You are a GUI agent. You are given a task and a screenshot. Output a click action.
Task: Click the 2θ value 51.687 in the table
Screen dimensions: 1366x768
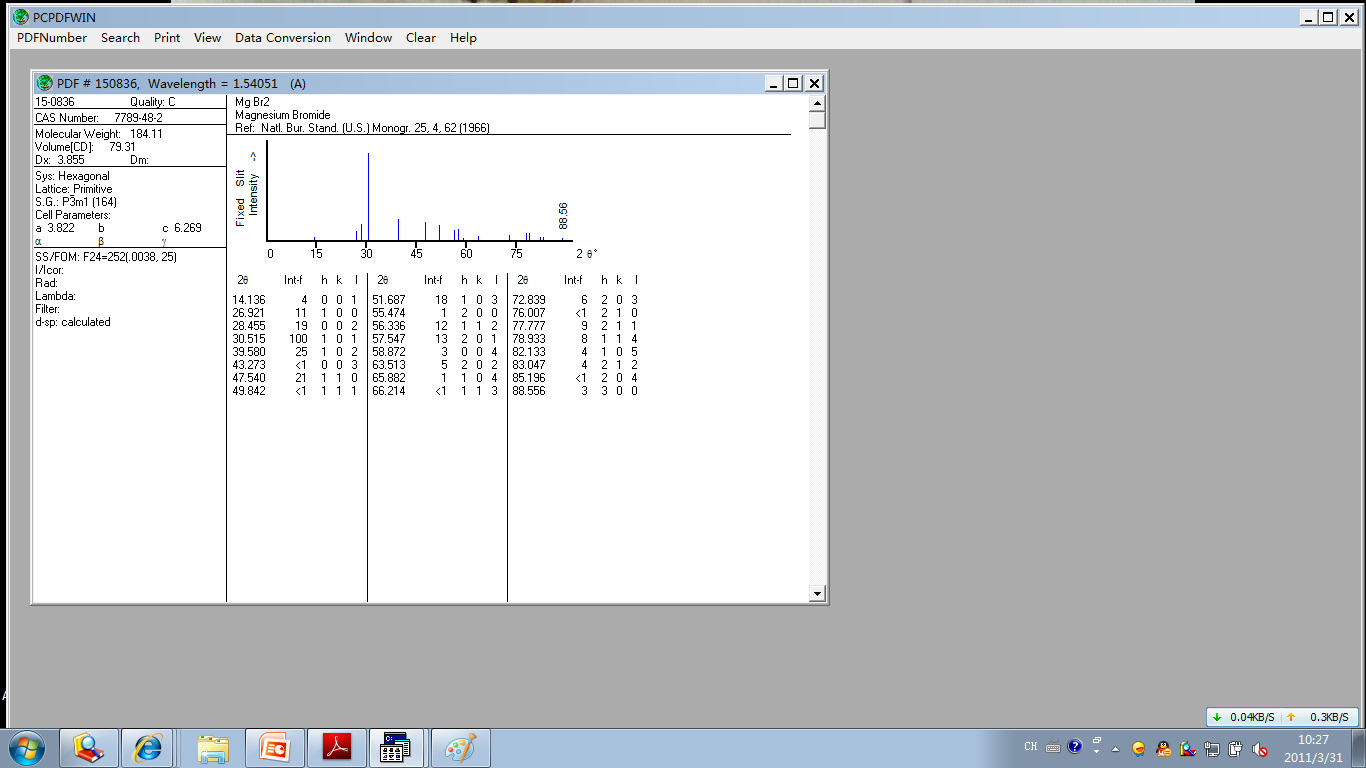point(389,300)
